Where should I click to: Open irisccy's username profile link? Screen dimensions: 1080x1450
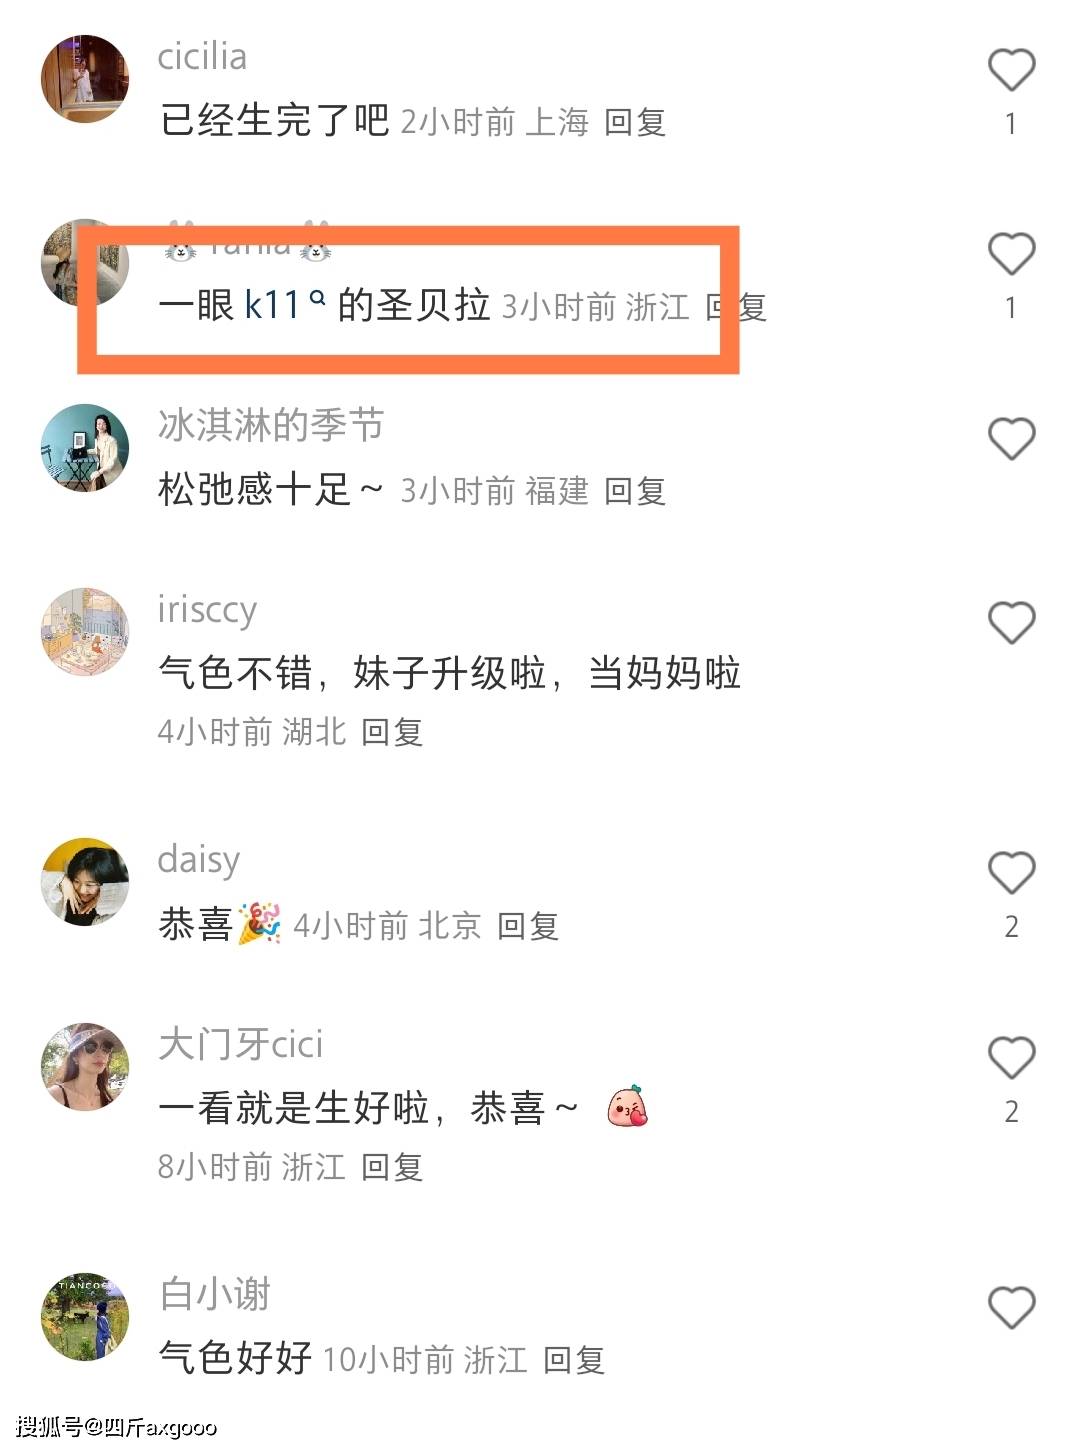[207, 610]
